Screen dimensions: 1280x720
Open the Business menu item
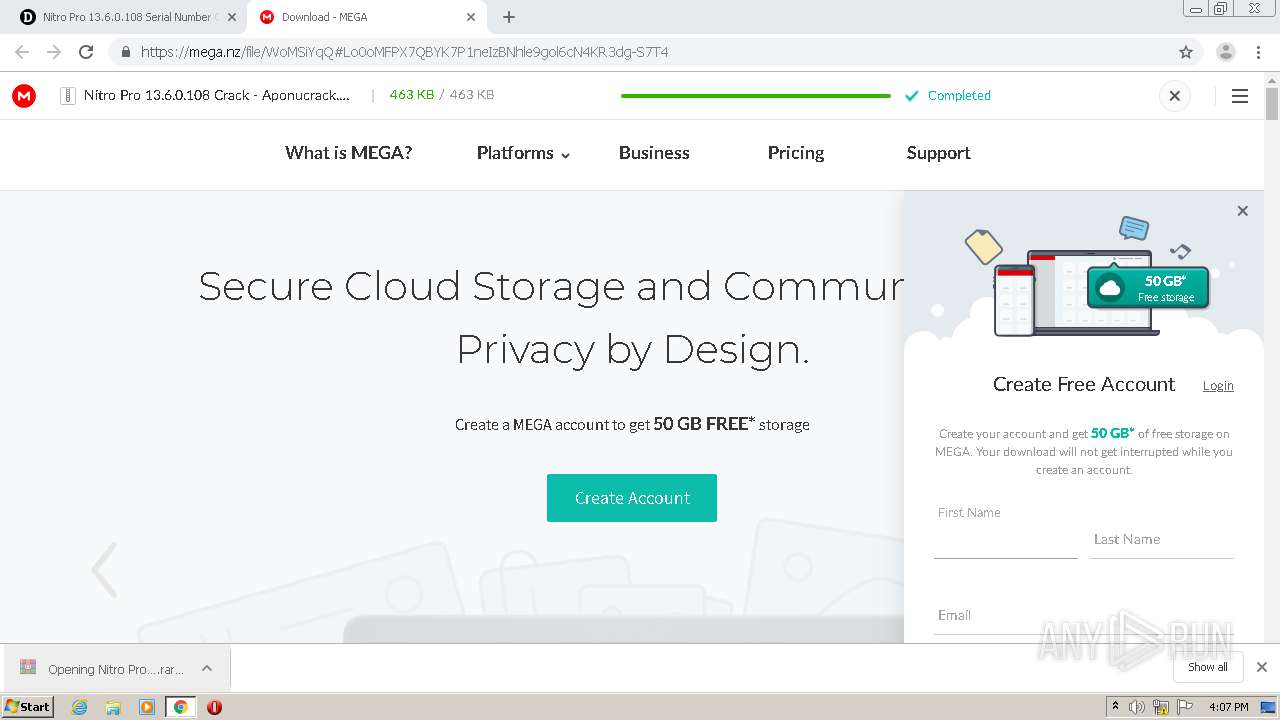click(x=654, y=153)
